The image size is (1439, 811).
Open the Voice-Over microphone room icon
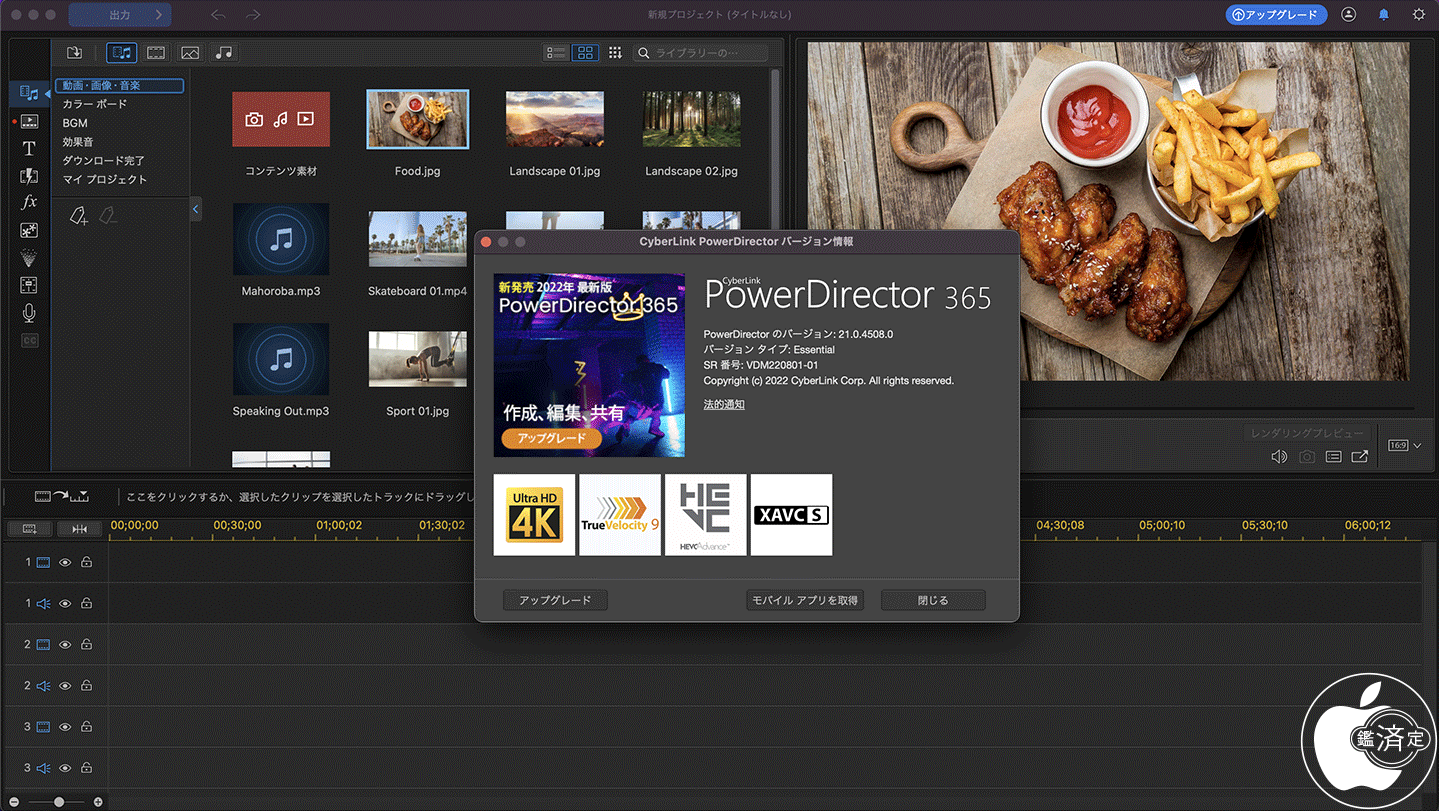(29, 313)
